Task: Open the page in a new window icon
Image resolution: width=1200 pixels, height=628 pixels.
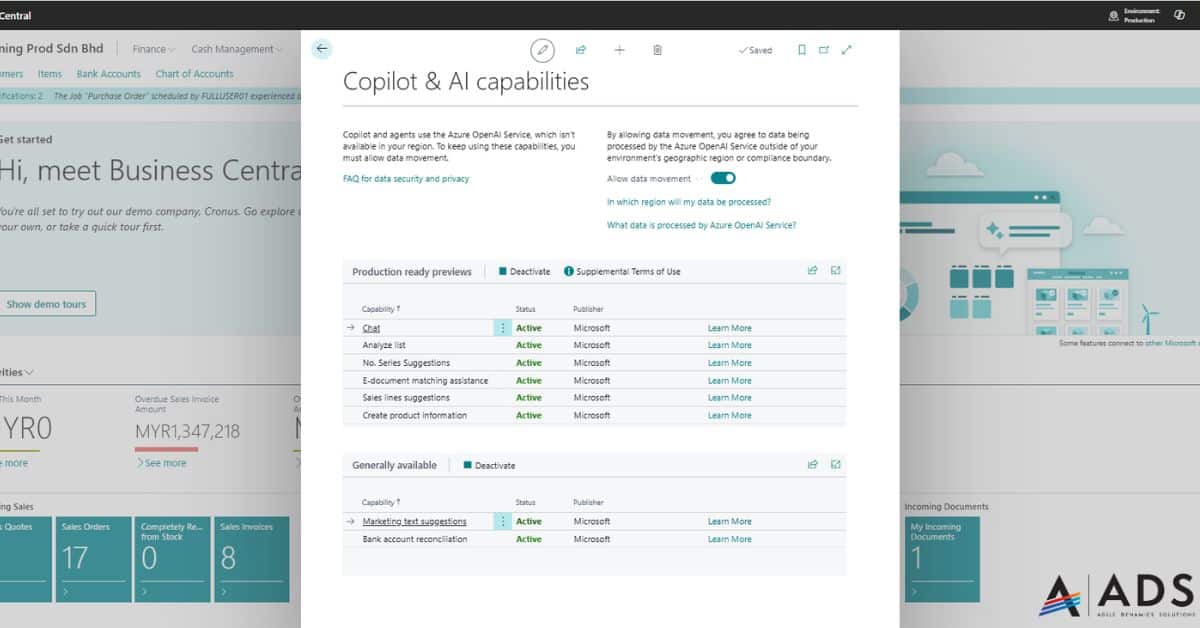Action: [x=823, y=49]
